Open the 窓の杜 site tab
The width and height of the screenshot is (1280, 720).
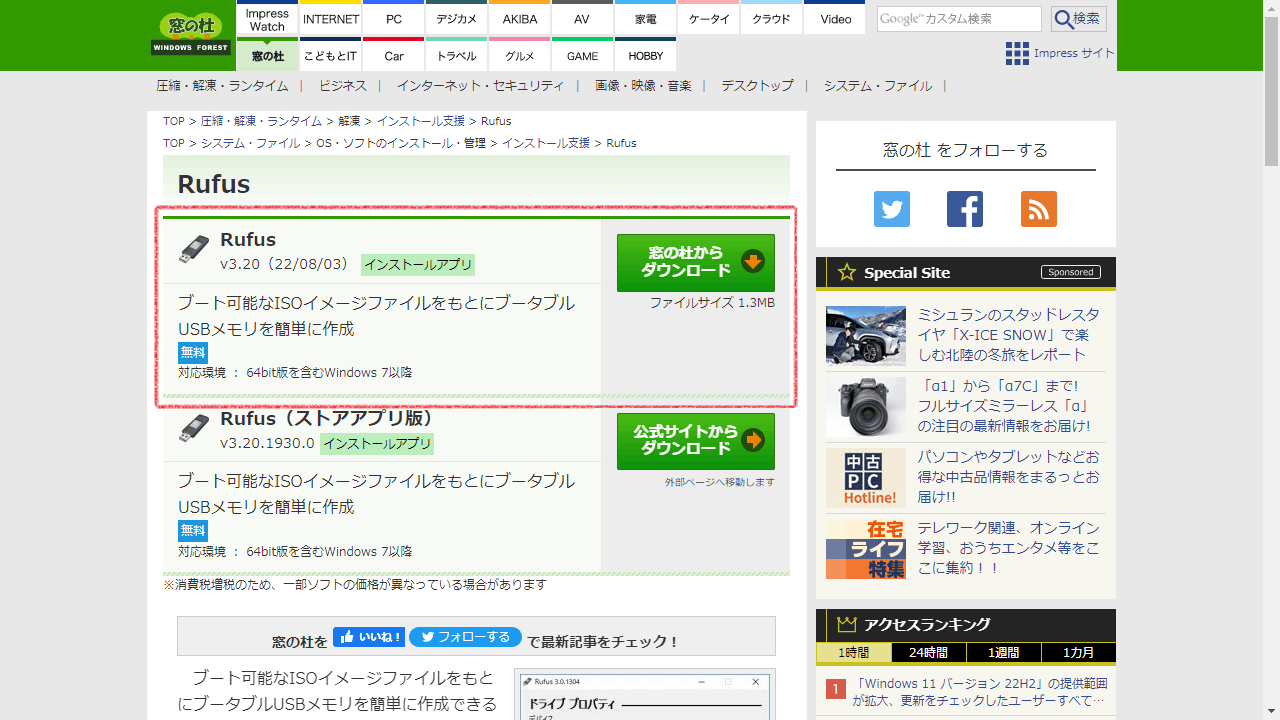[267, 55]
